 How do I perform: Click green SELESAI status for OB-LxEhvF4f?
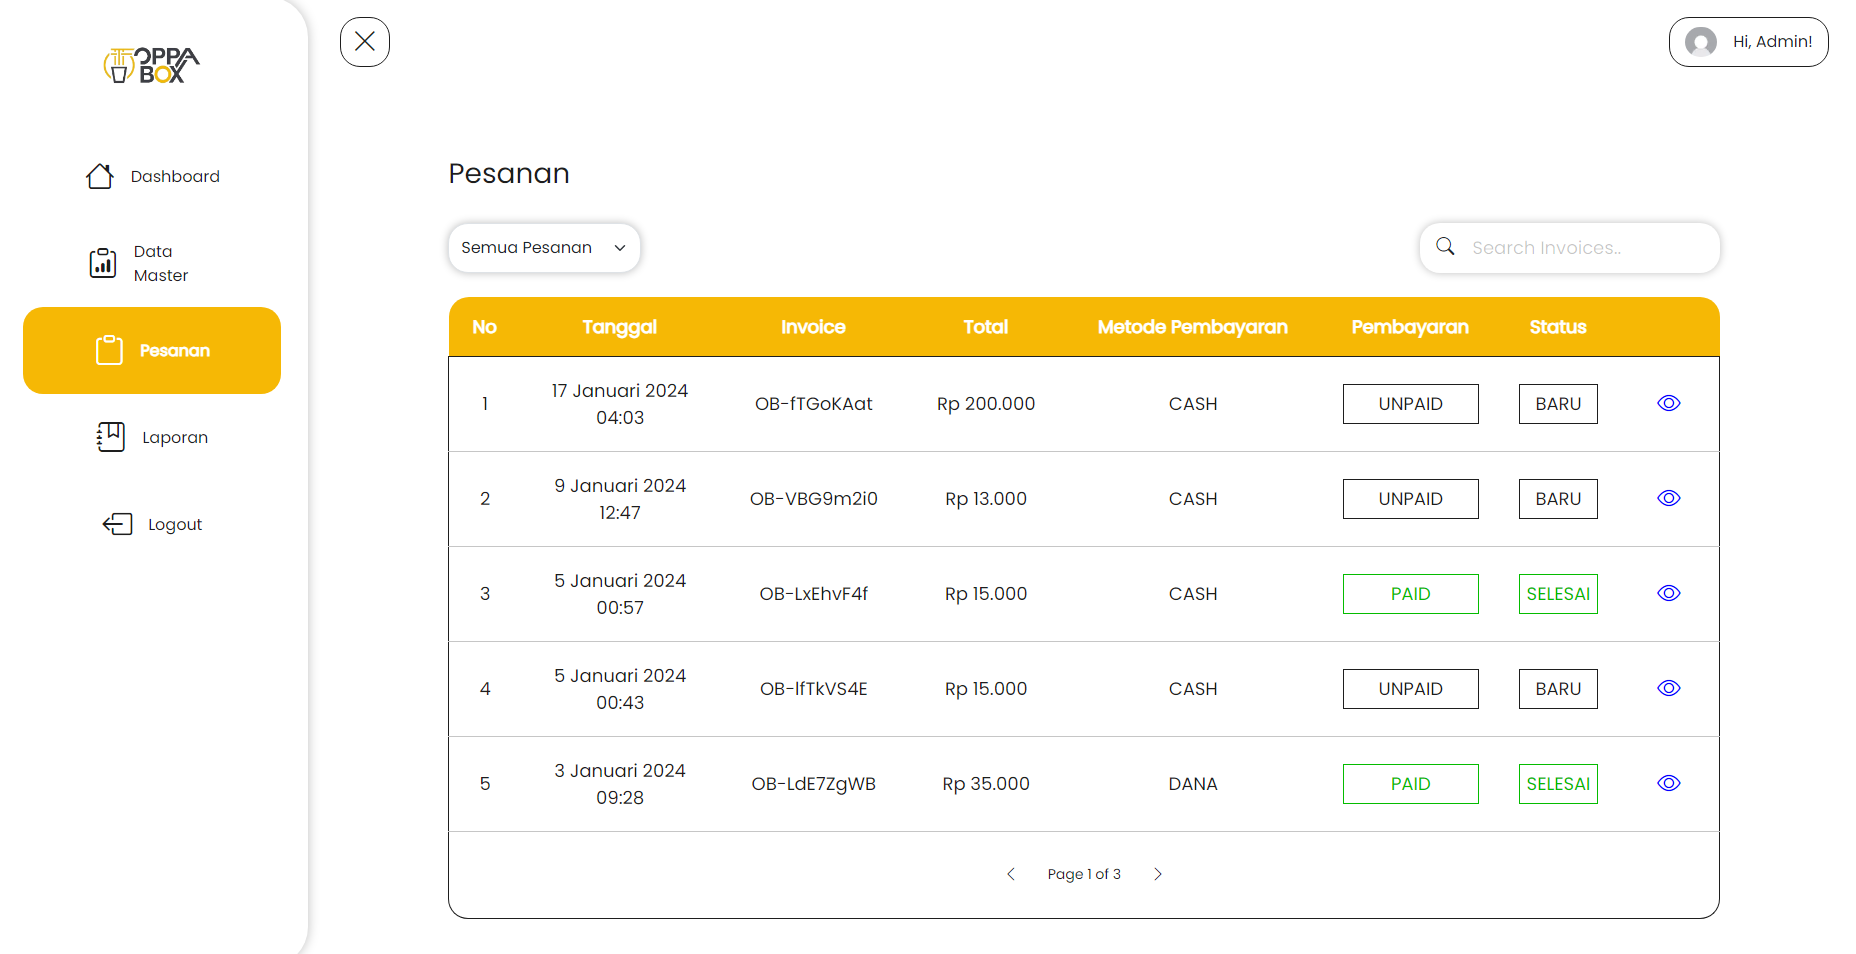point(1557,594)
